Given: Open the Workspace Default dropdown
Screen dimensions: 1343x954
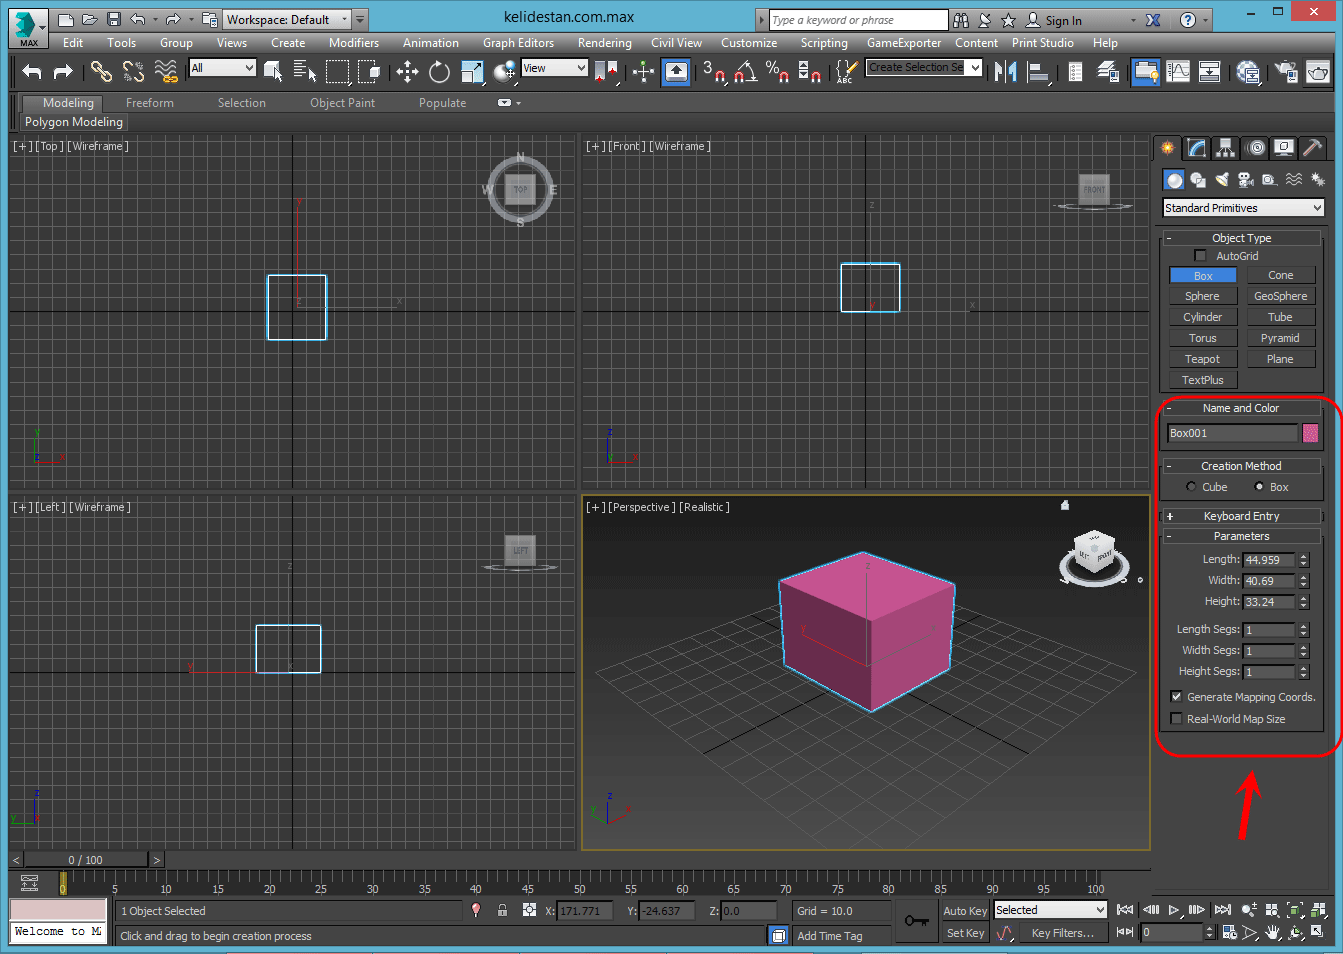Looking at the screenshot, I should (286, 19).
